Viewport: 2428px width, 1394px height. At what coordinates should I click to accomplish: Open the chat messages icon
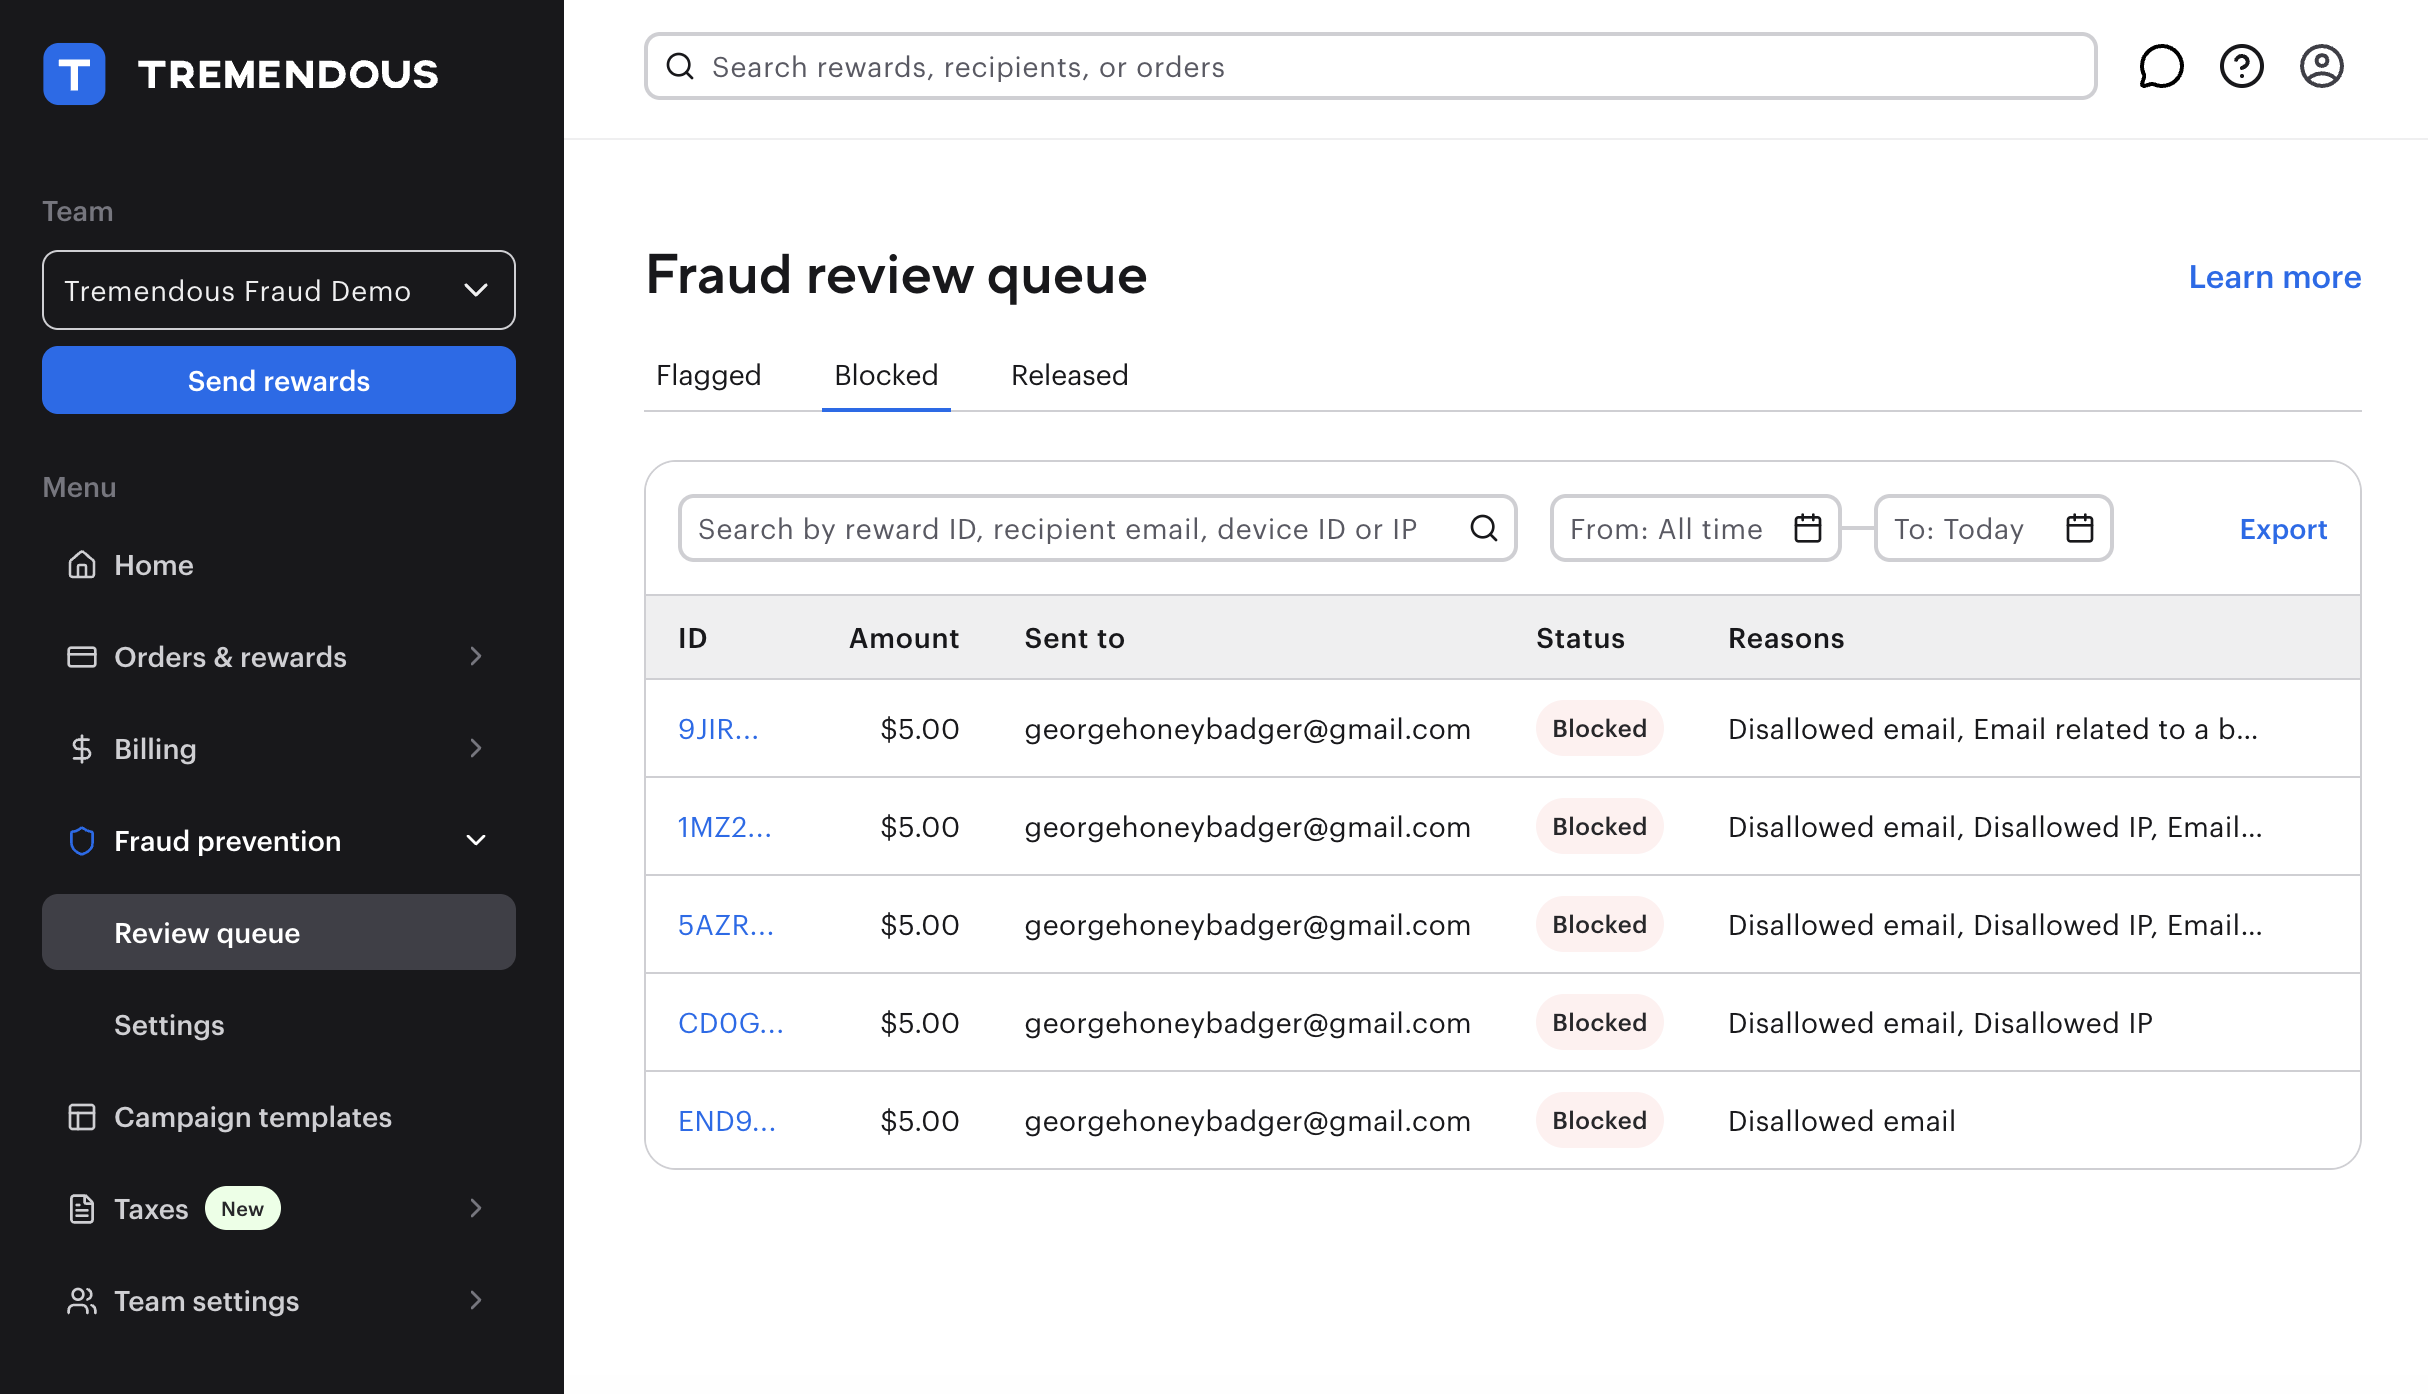pos(2160,67)
